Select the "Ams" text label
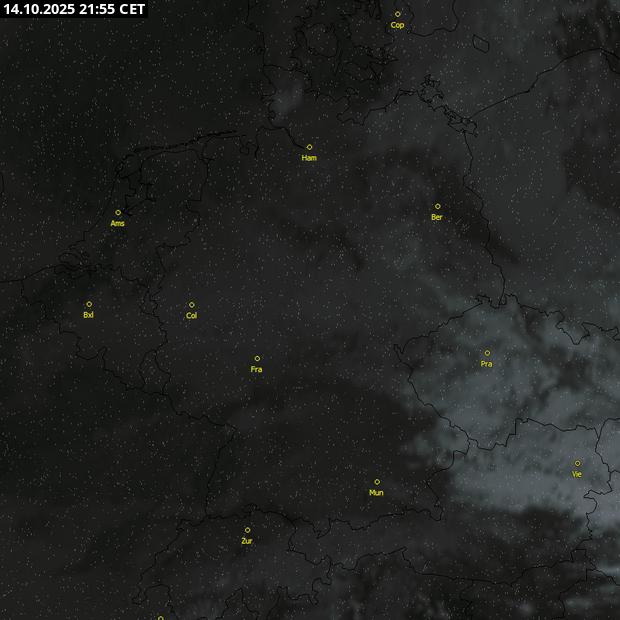The width and height of the screenshot is (620, 620). coord(118,223)
